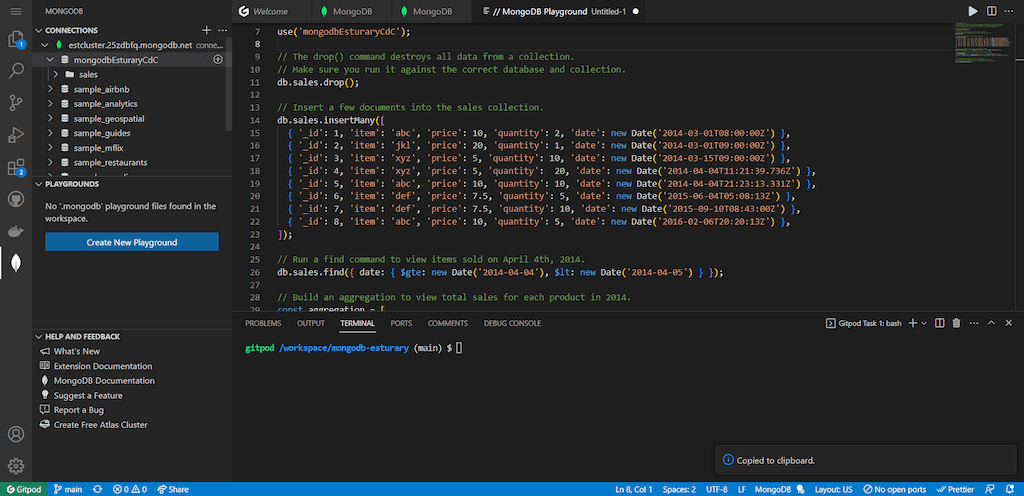
Task: Select the MongoDB leaf icon in activity bar
Action: click(x=16, y=262)
